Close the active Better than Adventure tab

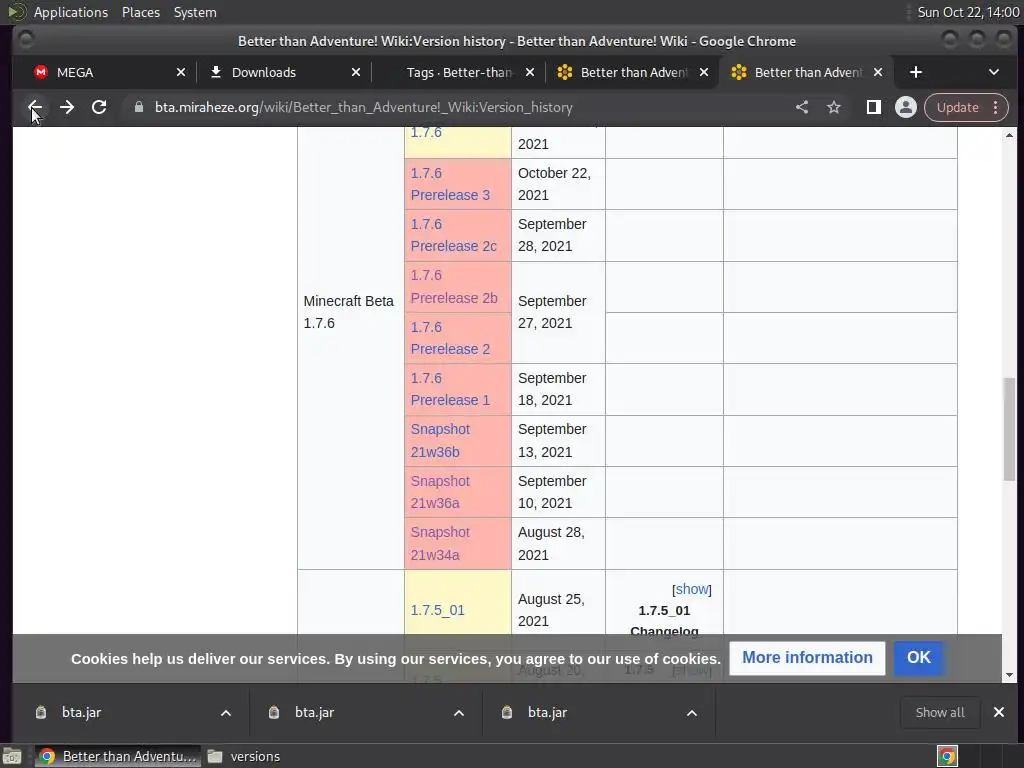point(878,72)
